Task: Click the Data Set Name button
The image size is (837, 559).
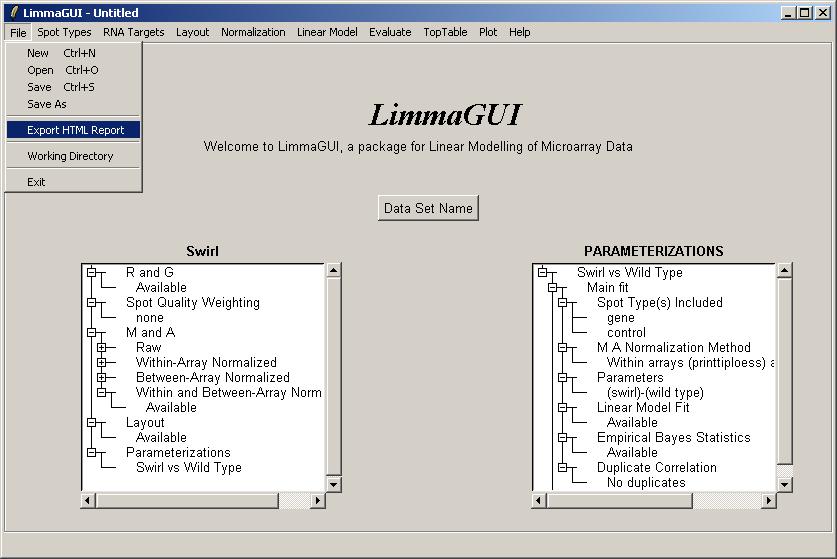Action: tap(428, 208)
